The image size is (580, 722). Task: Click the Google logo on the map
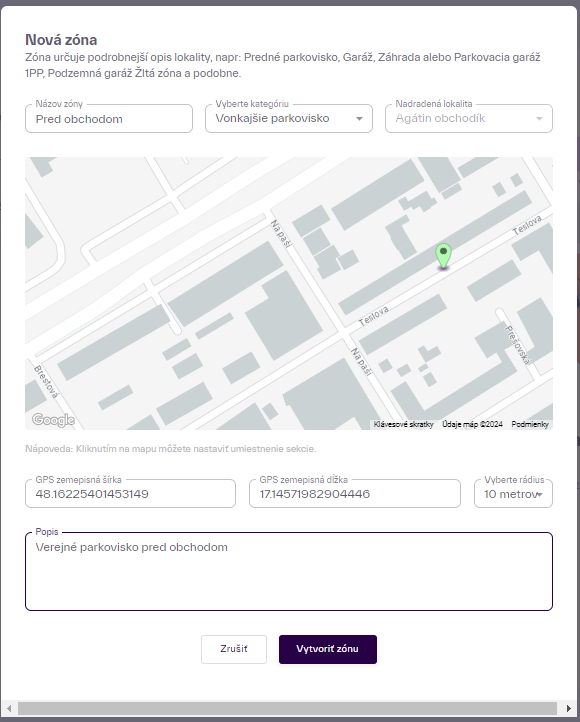(53, 419)
